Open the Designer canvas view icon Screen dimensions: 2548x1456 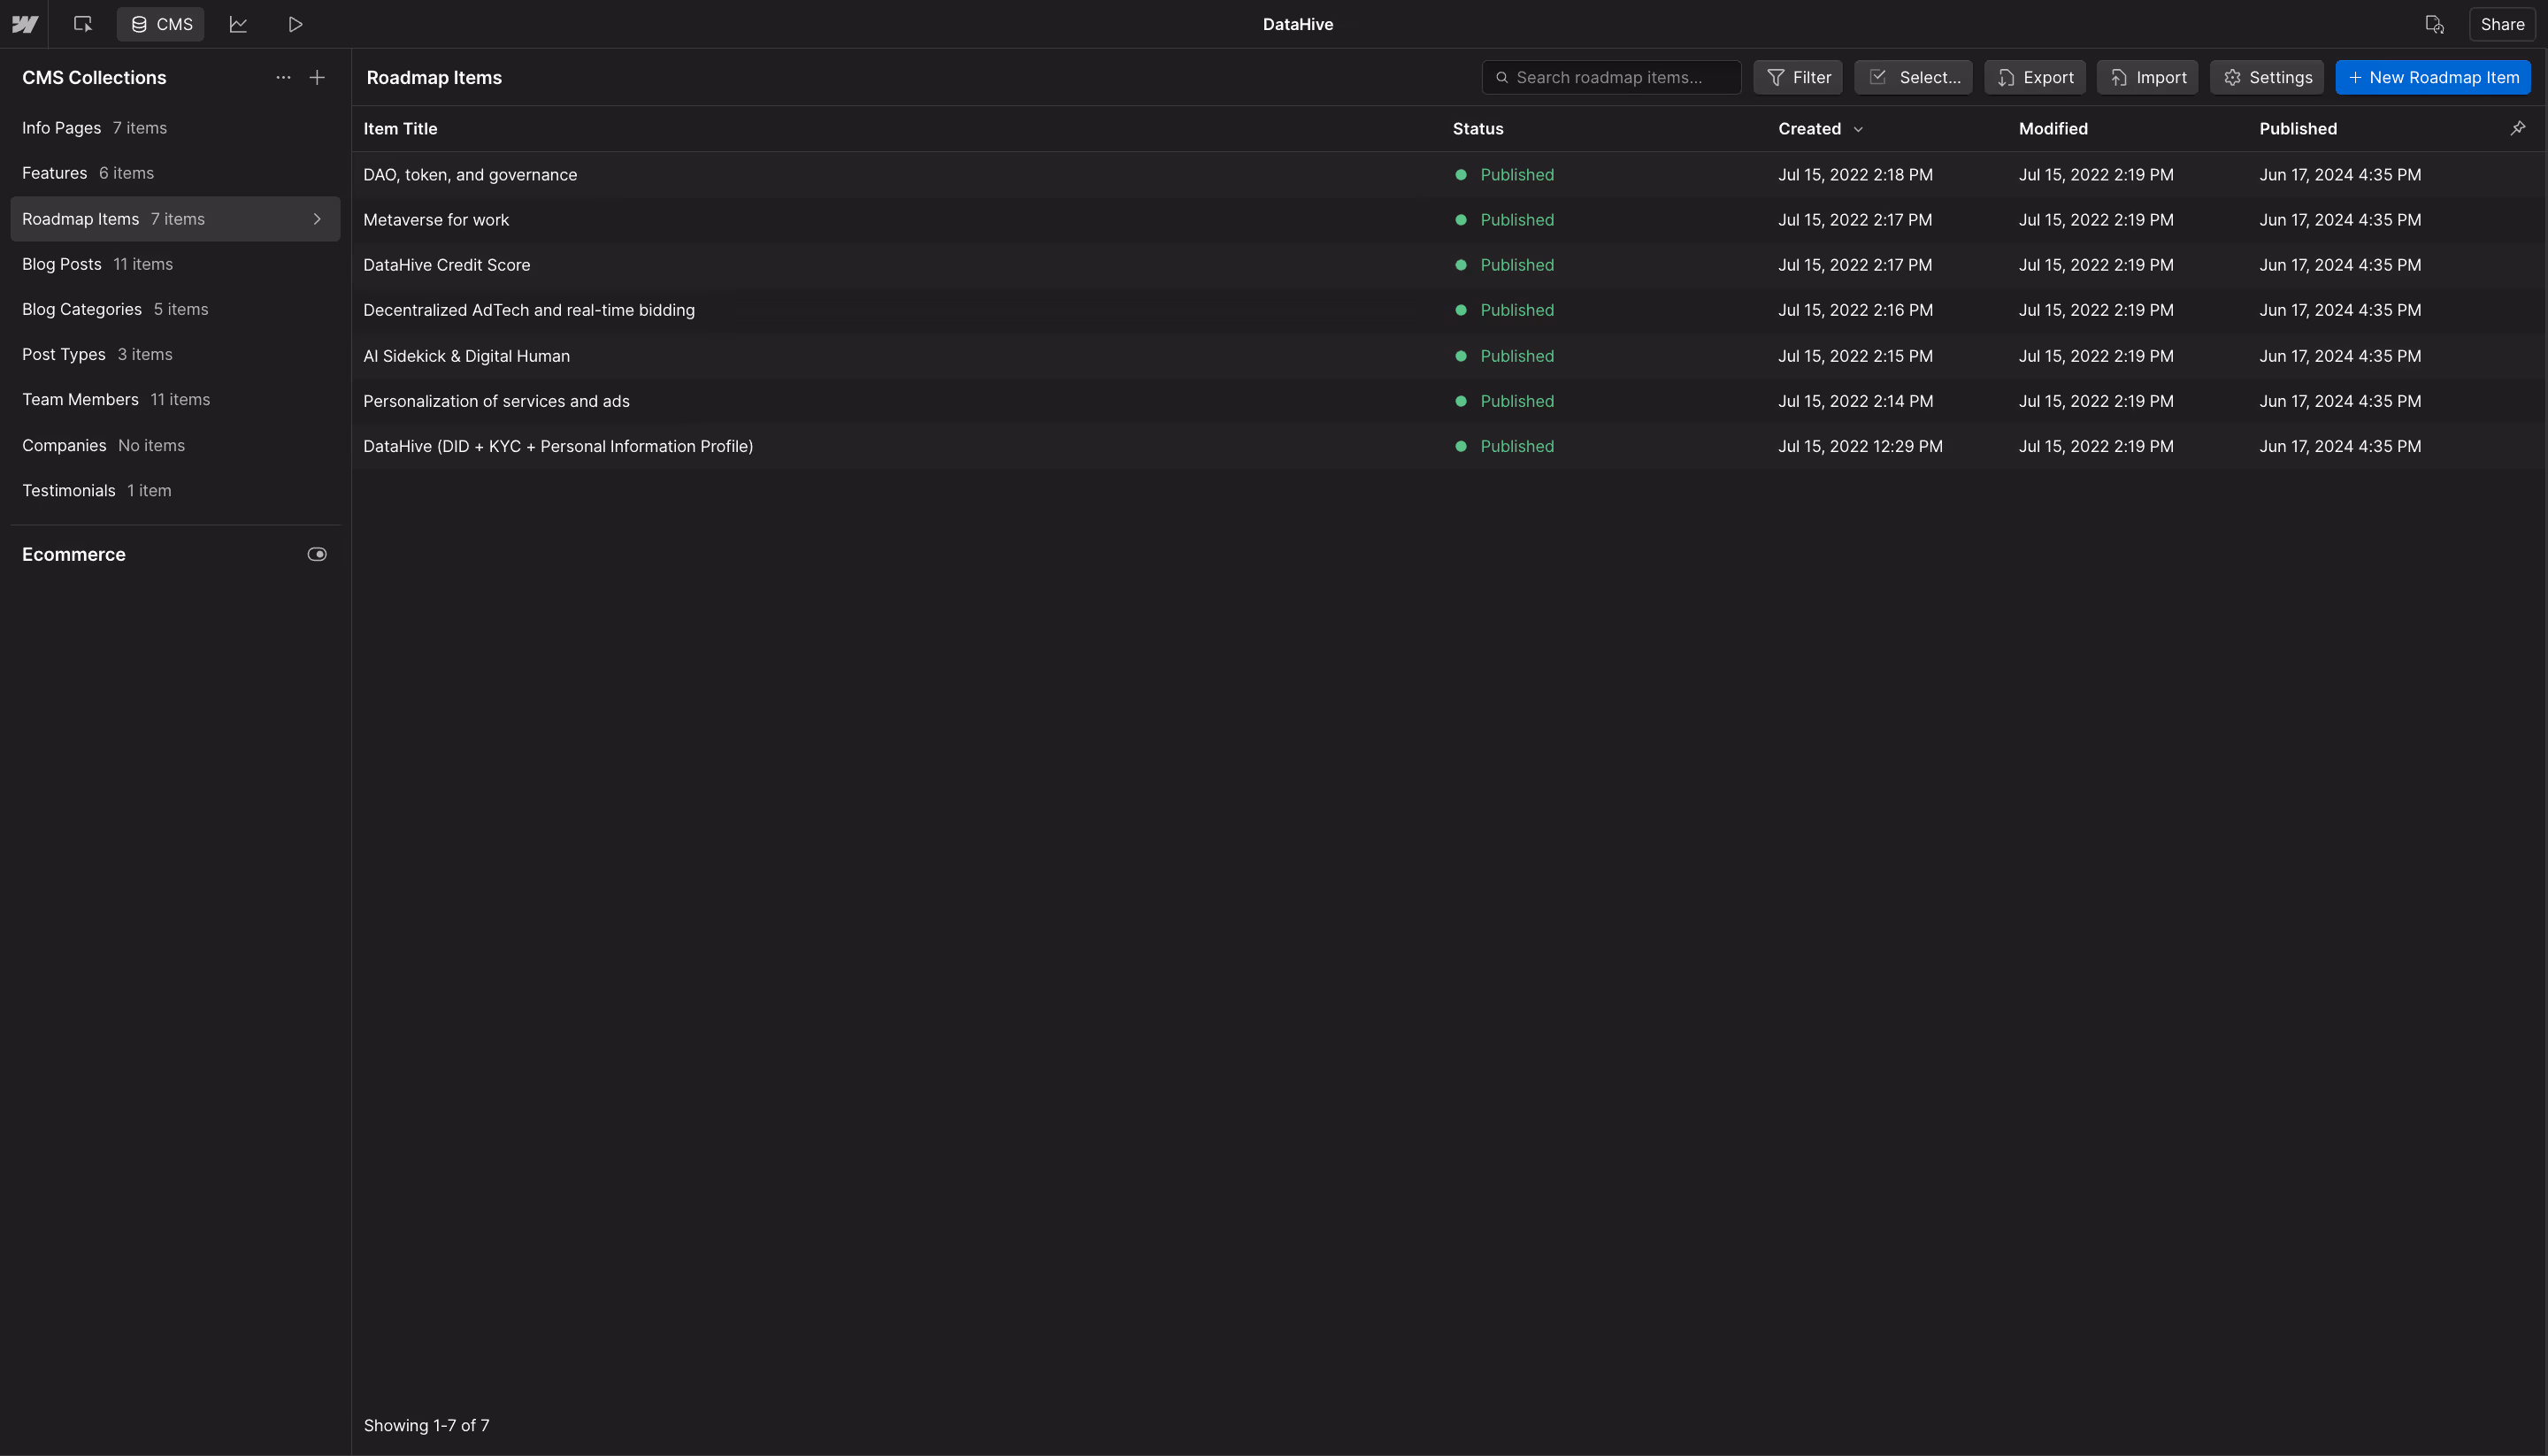point(83,24)
